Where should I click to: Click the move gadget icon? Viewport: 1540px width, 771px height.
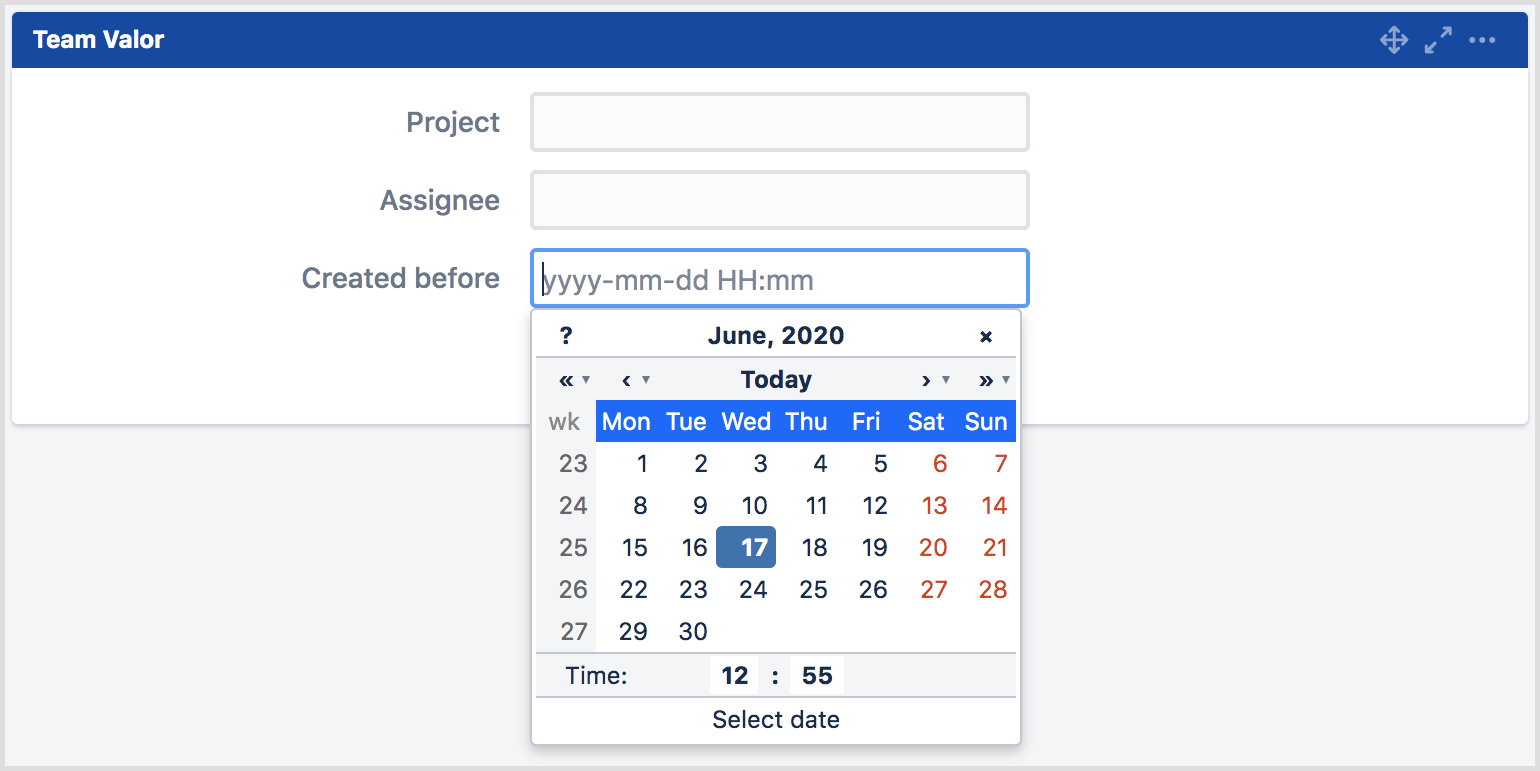tap(1393, 40)
